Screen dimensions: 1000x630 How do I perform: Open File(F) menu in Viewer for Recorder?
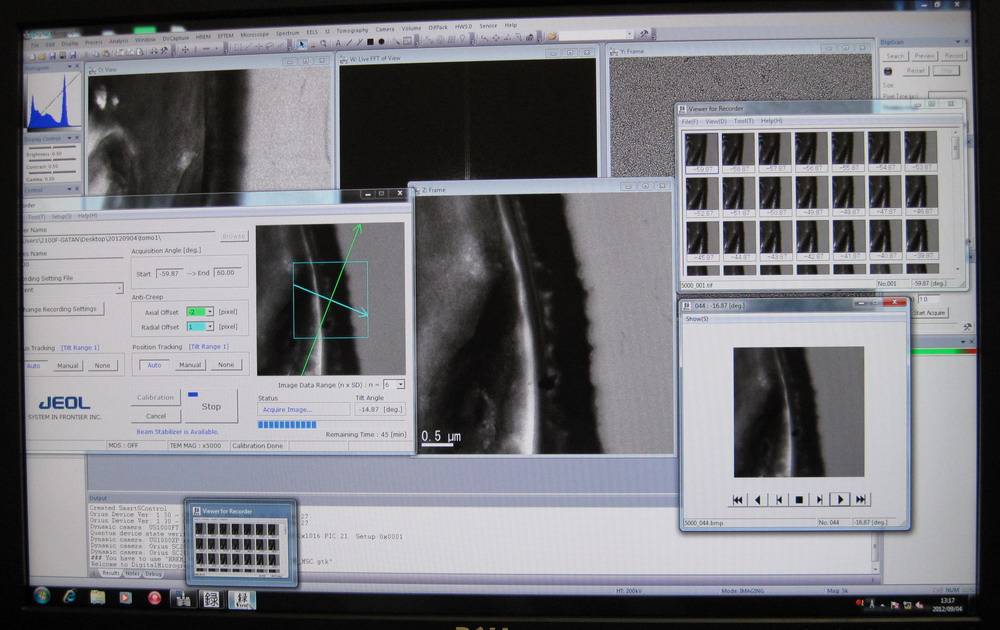(689, 122)
